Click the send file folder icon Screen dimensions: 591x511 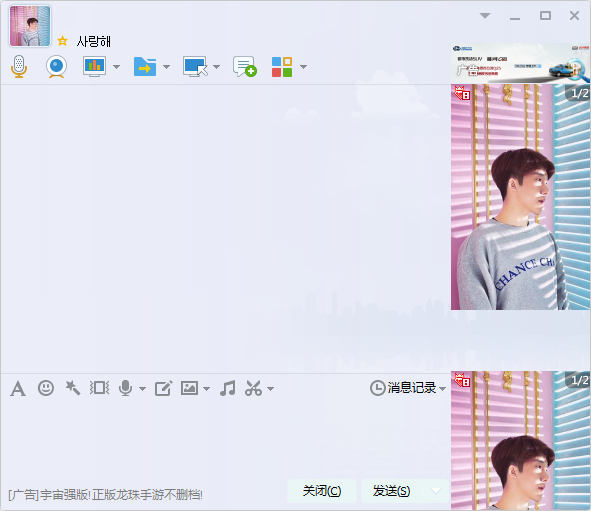click(x=145, y=67)
